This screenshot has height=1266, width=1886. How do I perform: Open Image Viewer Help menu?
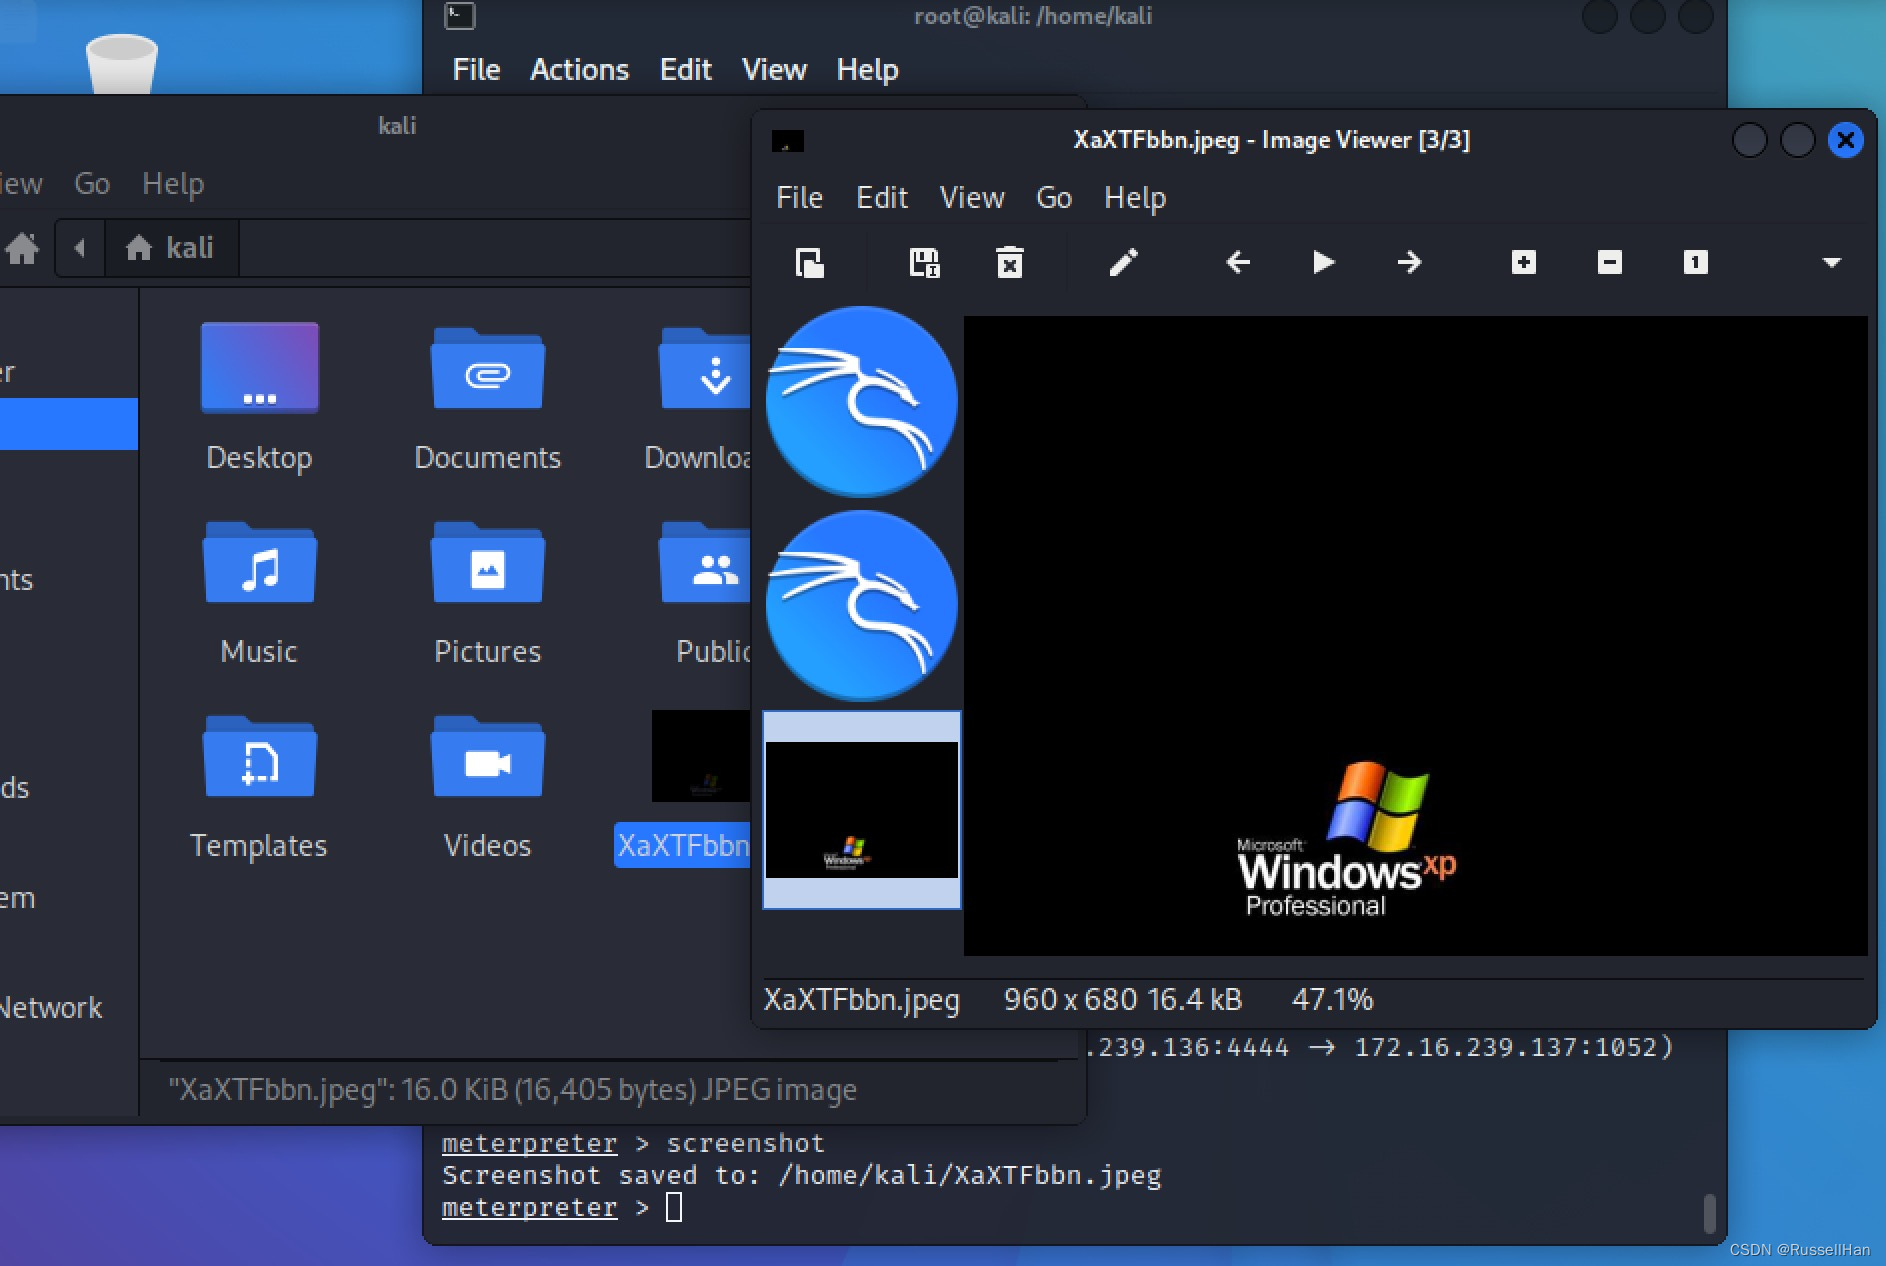[1135, 198]
